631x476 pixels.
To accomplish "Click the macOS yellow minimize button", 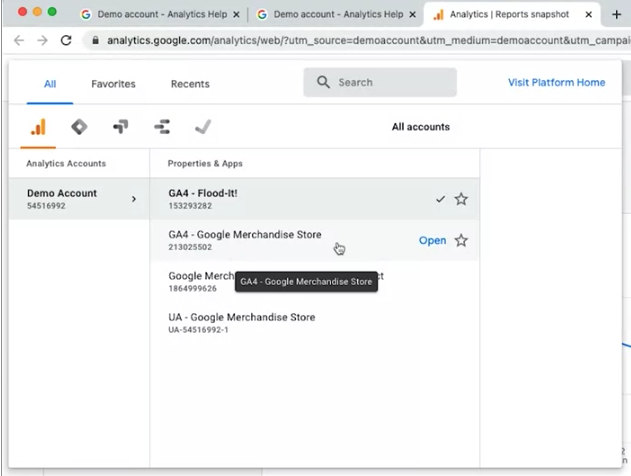I will (37, 12).
